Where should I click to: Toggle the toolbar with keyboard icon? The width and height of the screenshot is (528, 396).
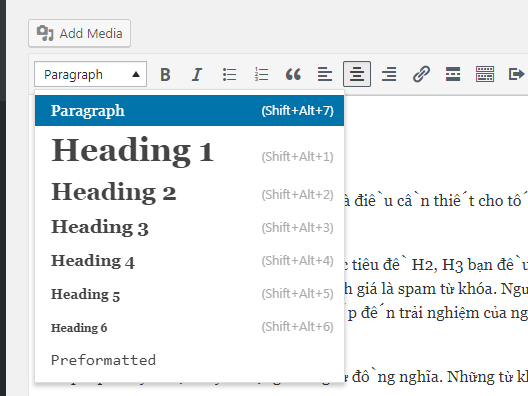click(x=485, y=74)
